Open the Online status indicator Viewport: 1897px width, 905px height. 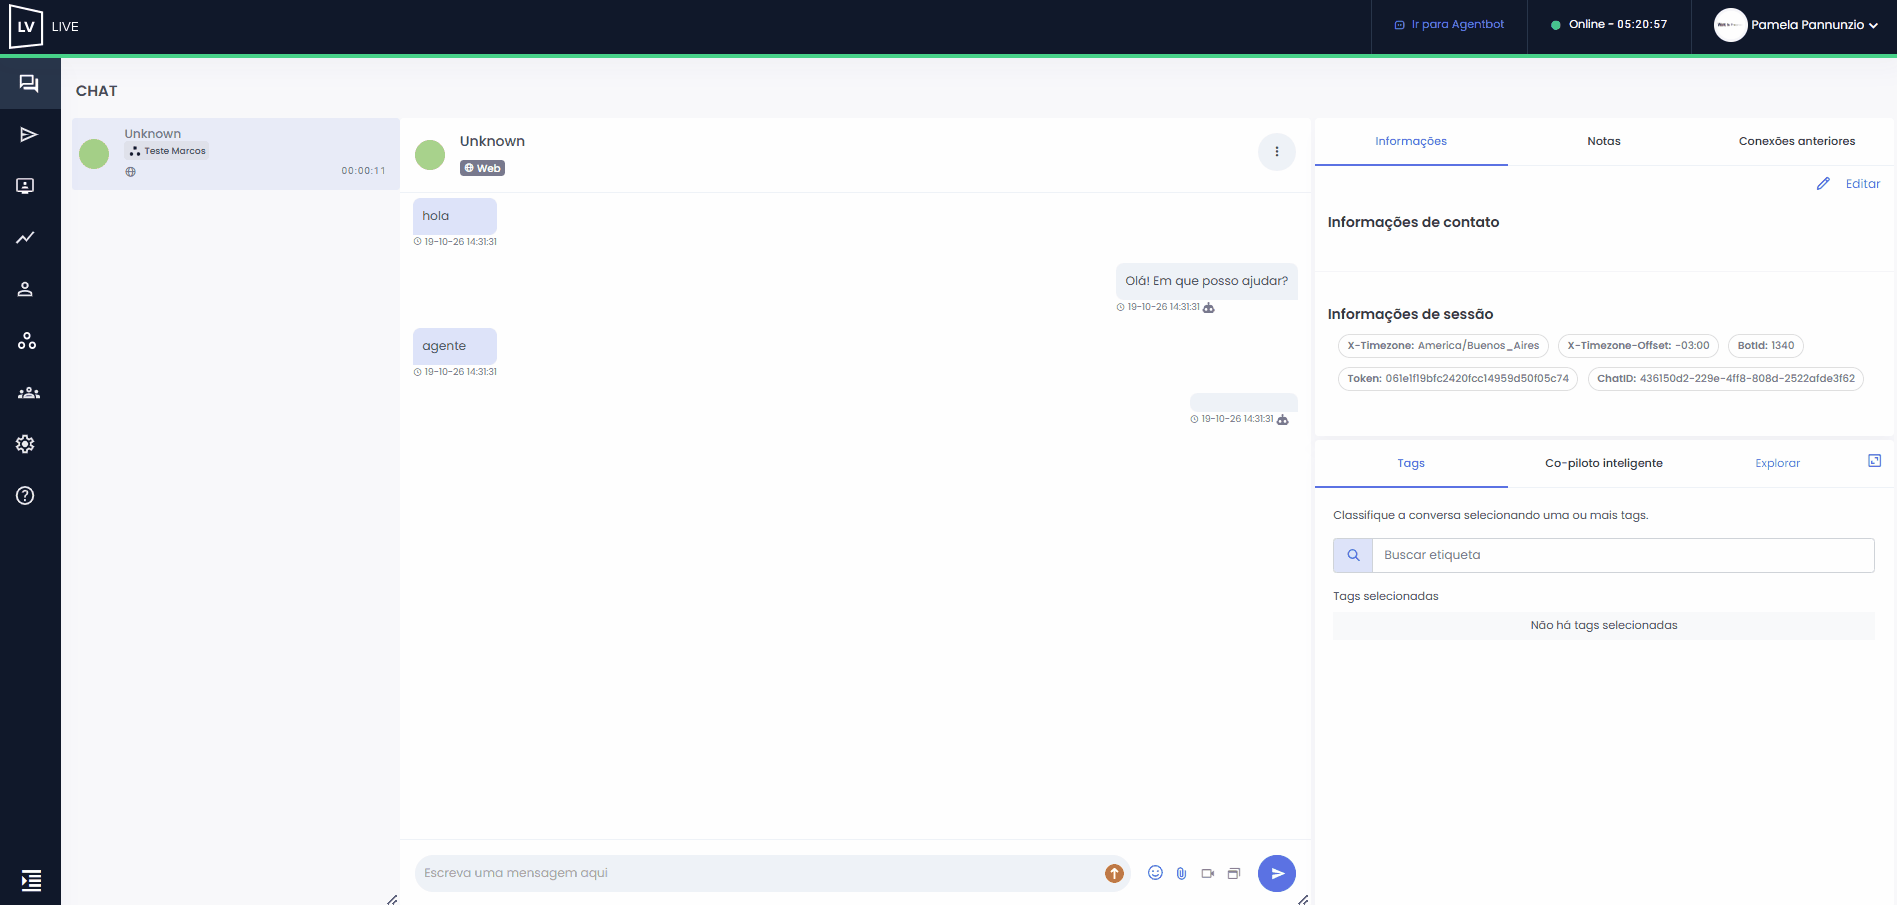point(1609,25)
